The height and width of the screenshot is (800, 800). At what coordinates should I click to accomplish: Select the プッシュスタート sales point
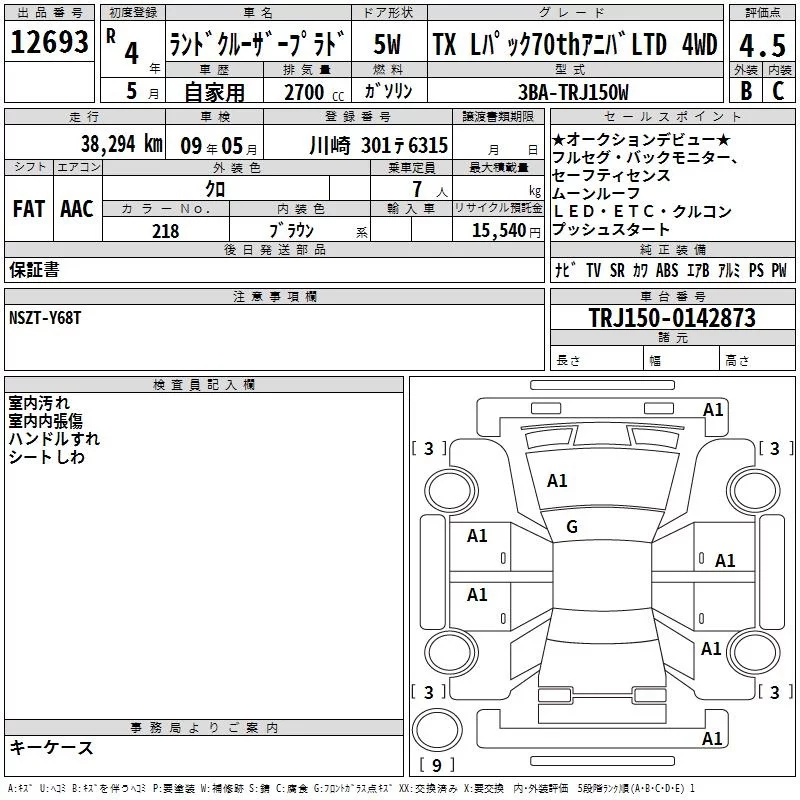click(610, 230)
